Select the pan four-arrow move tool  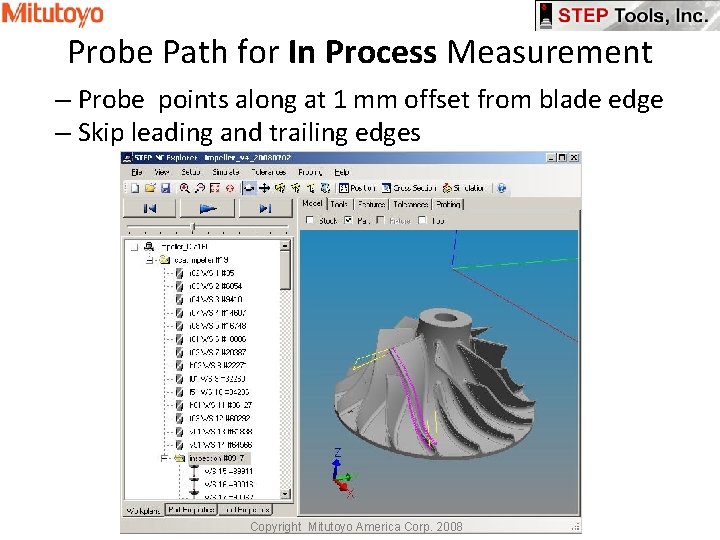point(264,188)
